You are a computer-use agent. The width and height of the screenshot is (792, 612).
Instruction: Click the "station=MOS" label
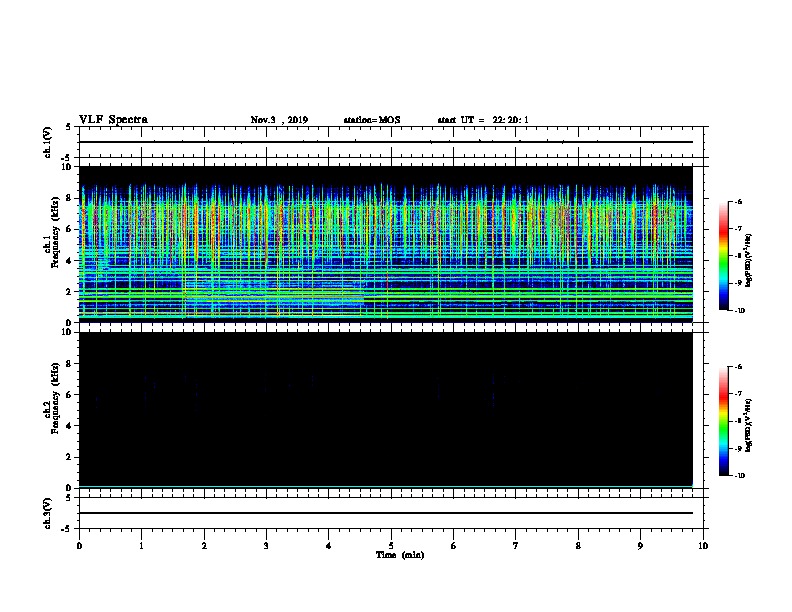coord(372,120)
